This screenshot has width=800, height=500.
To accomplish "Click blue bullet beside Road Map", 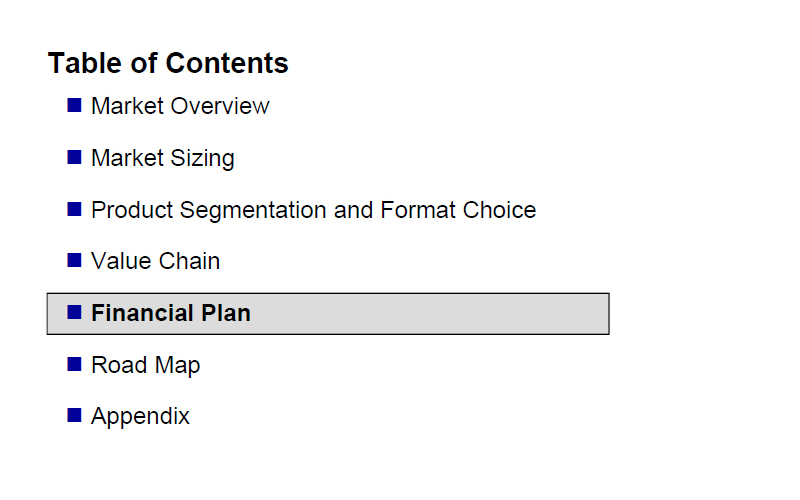I will [x=74, y=364].
